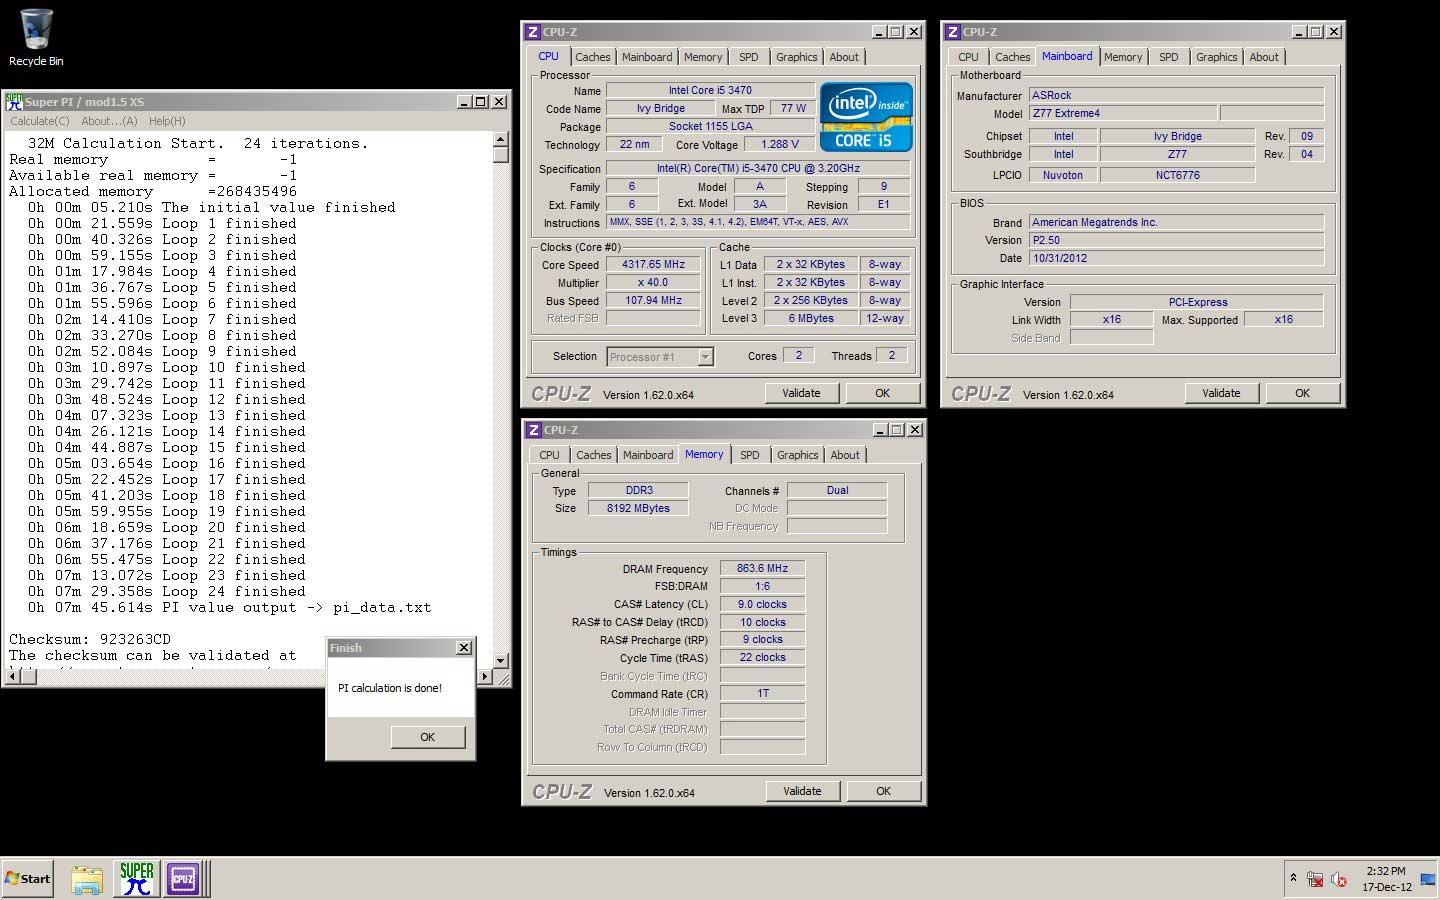
Task: Close the Finish dialog with X
Action: click(x=464, y=648)
